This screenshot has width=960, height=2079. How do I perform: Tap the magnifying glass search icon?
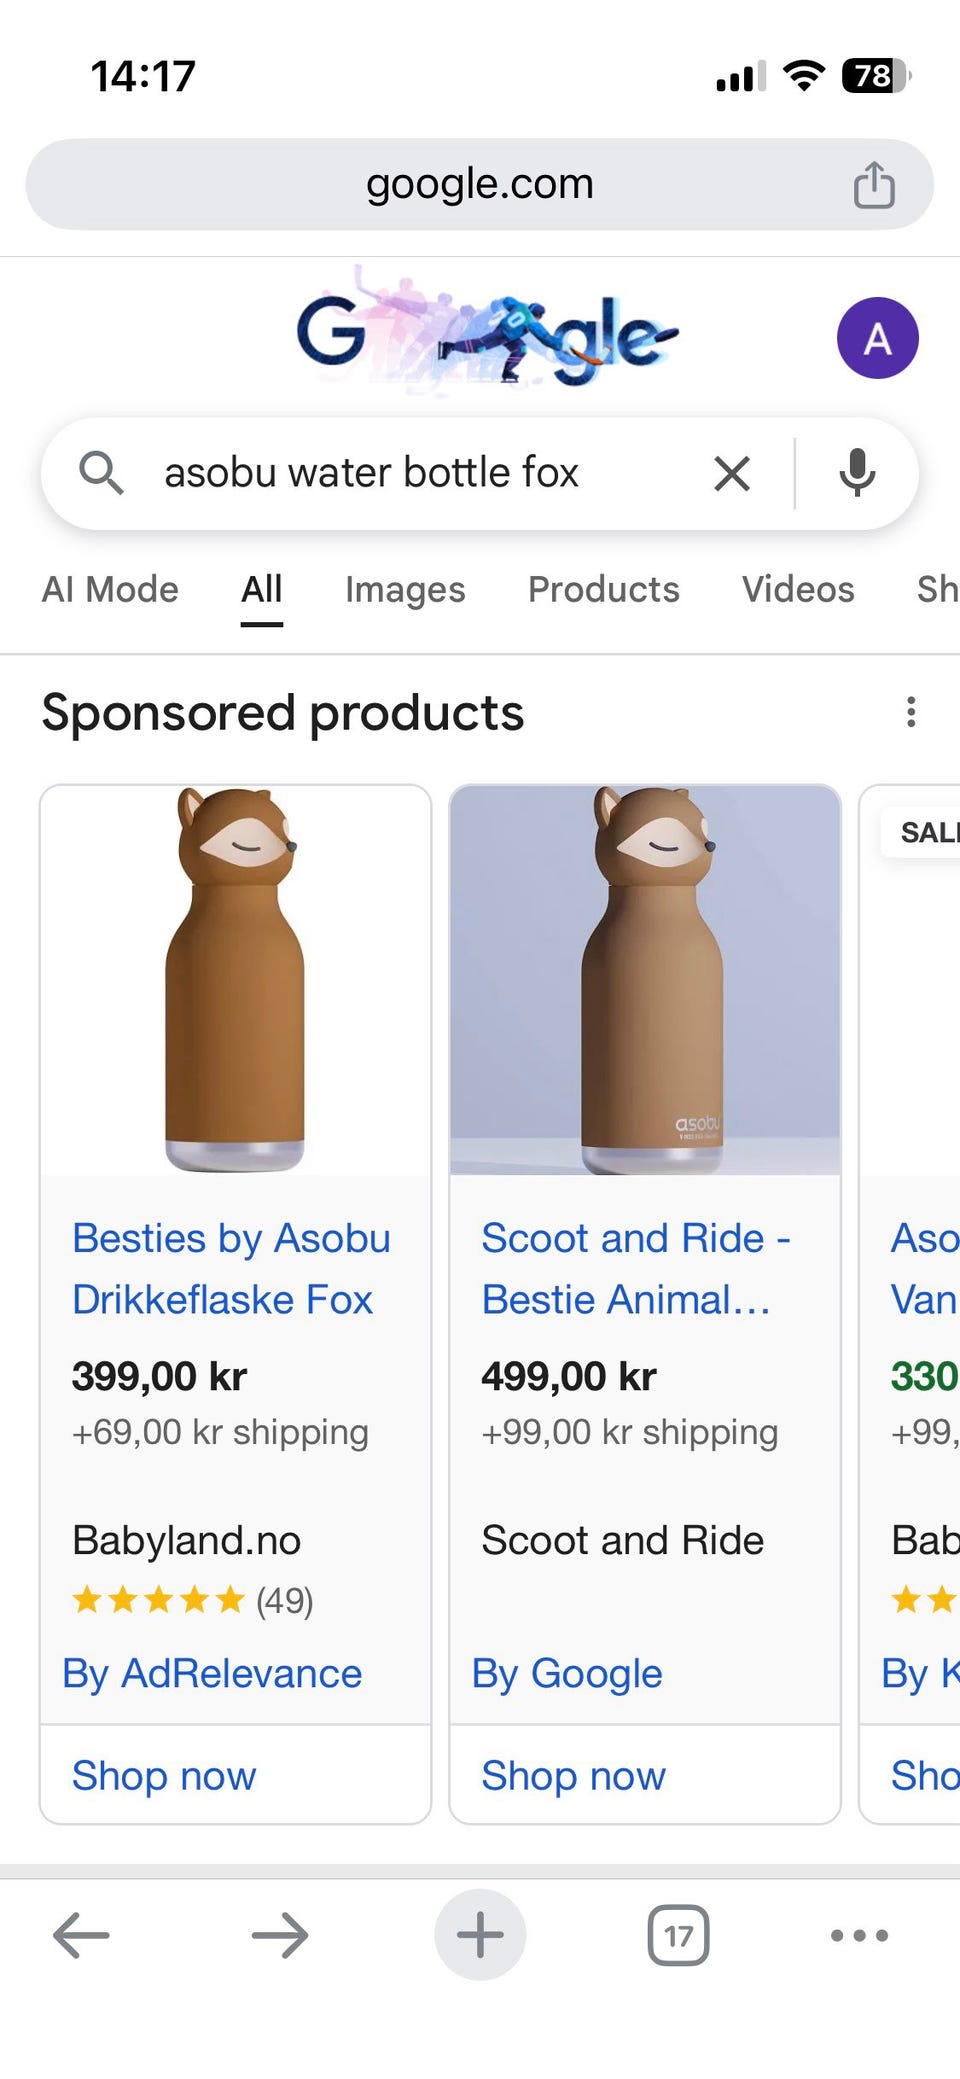tap(101, 473)
